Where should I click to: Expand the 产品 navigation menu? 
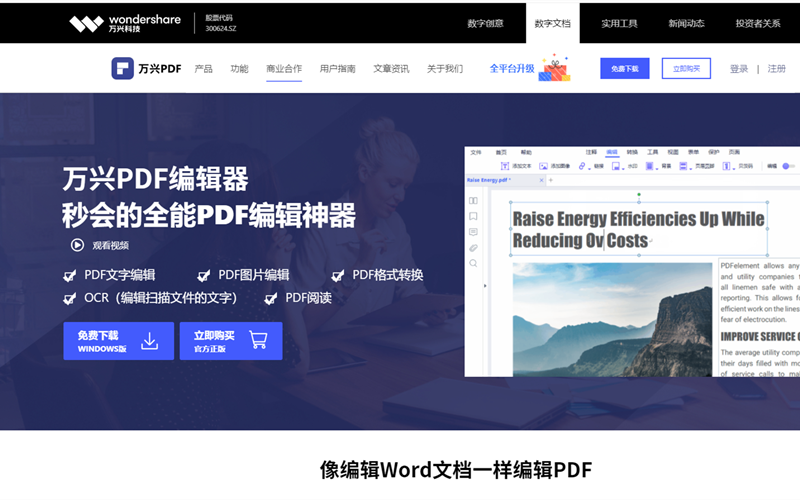[x=203, y=69]
